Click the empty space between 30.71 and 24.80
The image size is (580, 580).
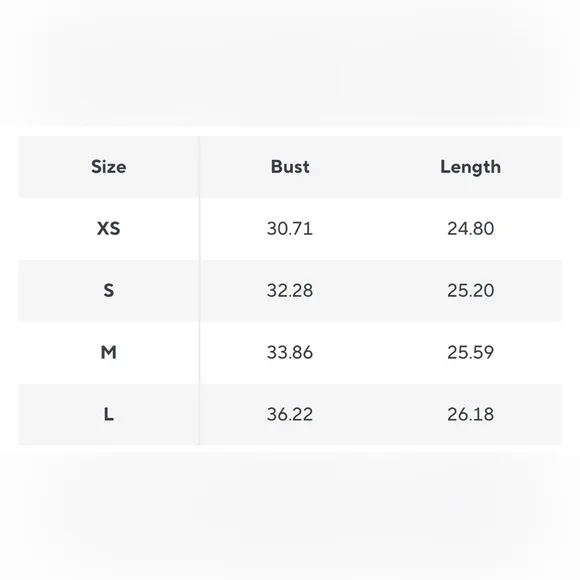coord(380,229)
